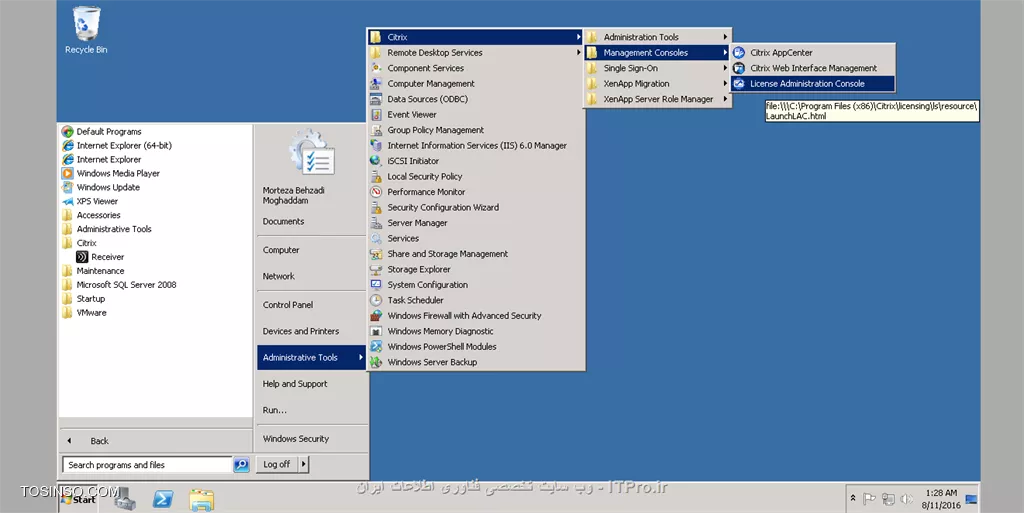The width and height of the screenshot is (1024, 513).
Task: Click the search magnifier button
Action: [x=242, y=465]
